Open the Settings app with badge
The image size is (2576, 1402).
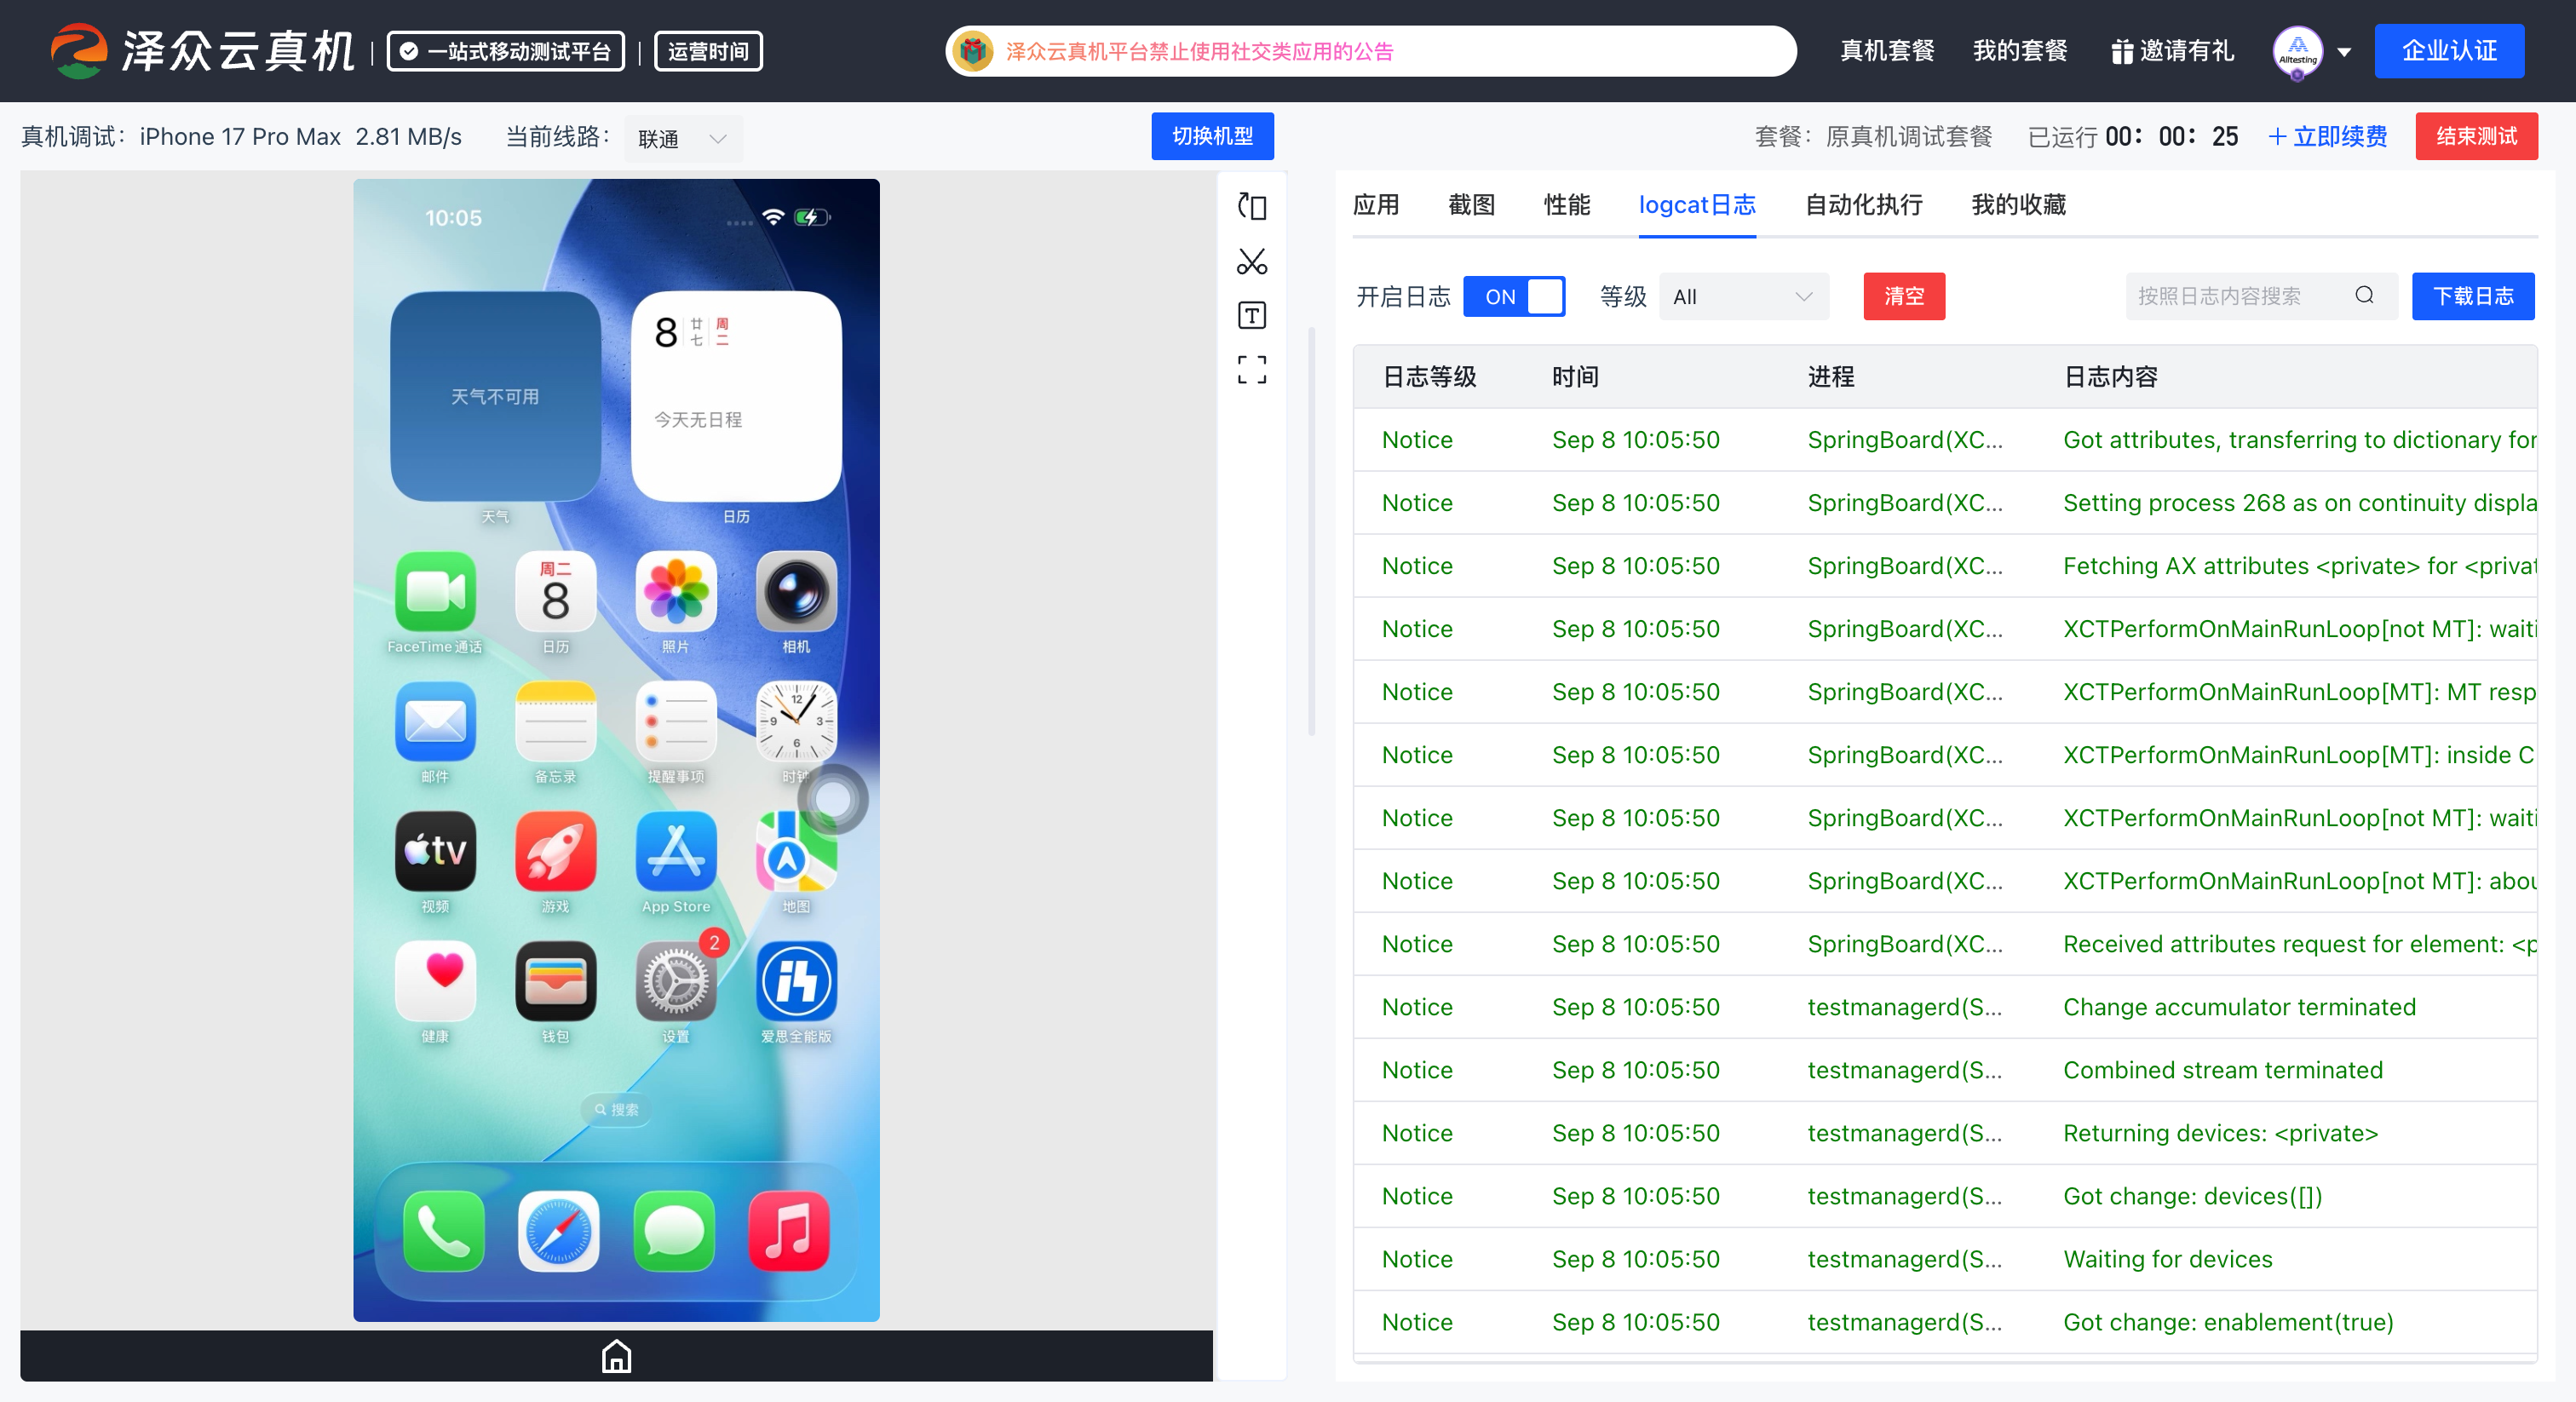click(676, 982)
